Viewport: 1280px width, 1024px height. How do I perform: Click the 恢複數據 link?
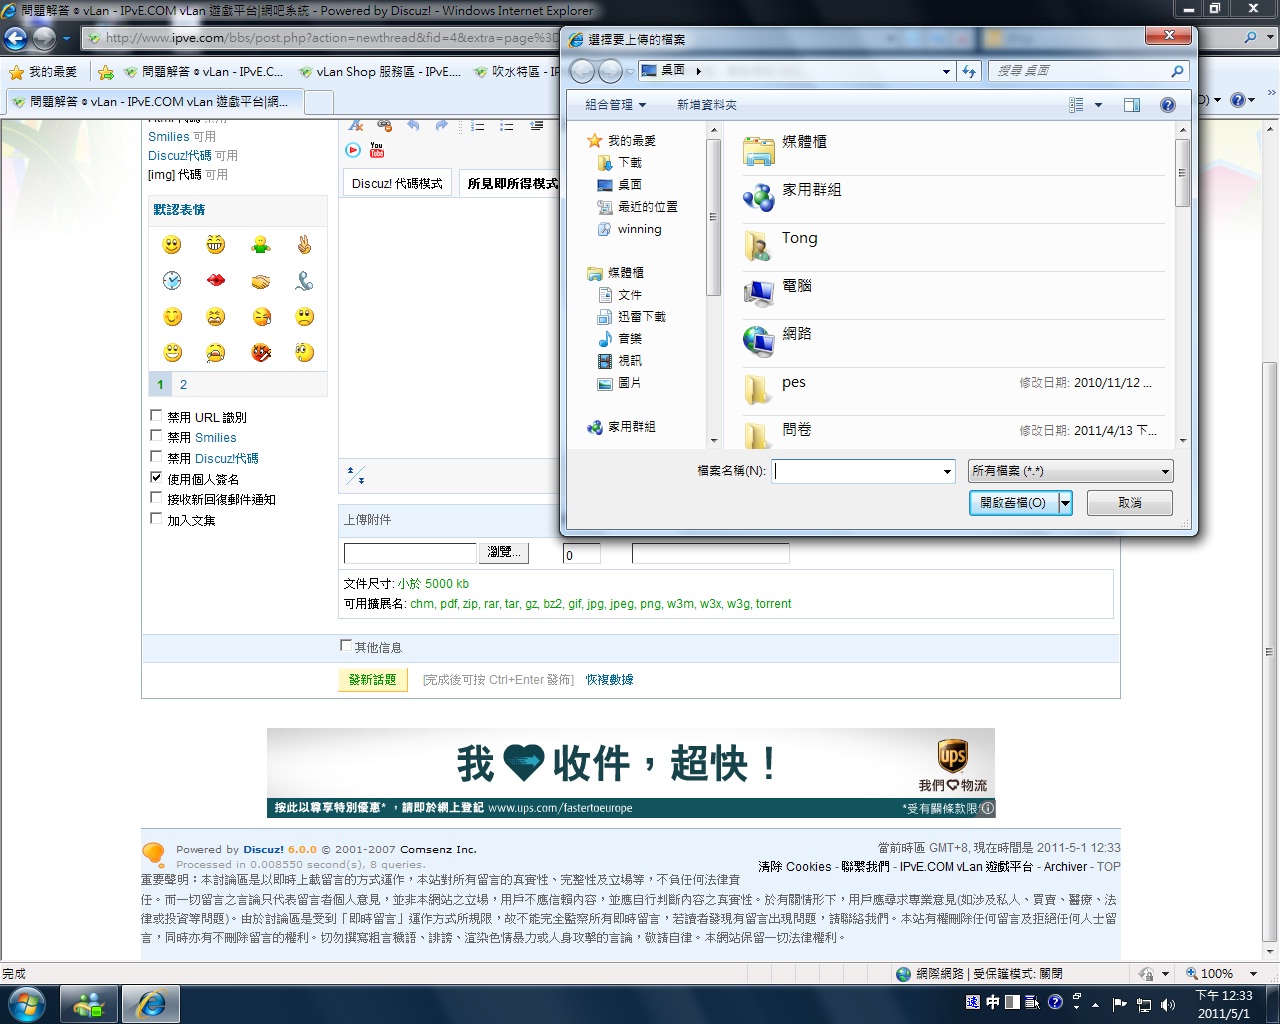tap(610, 680)
